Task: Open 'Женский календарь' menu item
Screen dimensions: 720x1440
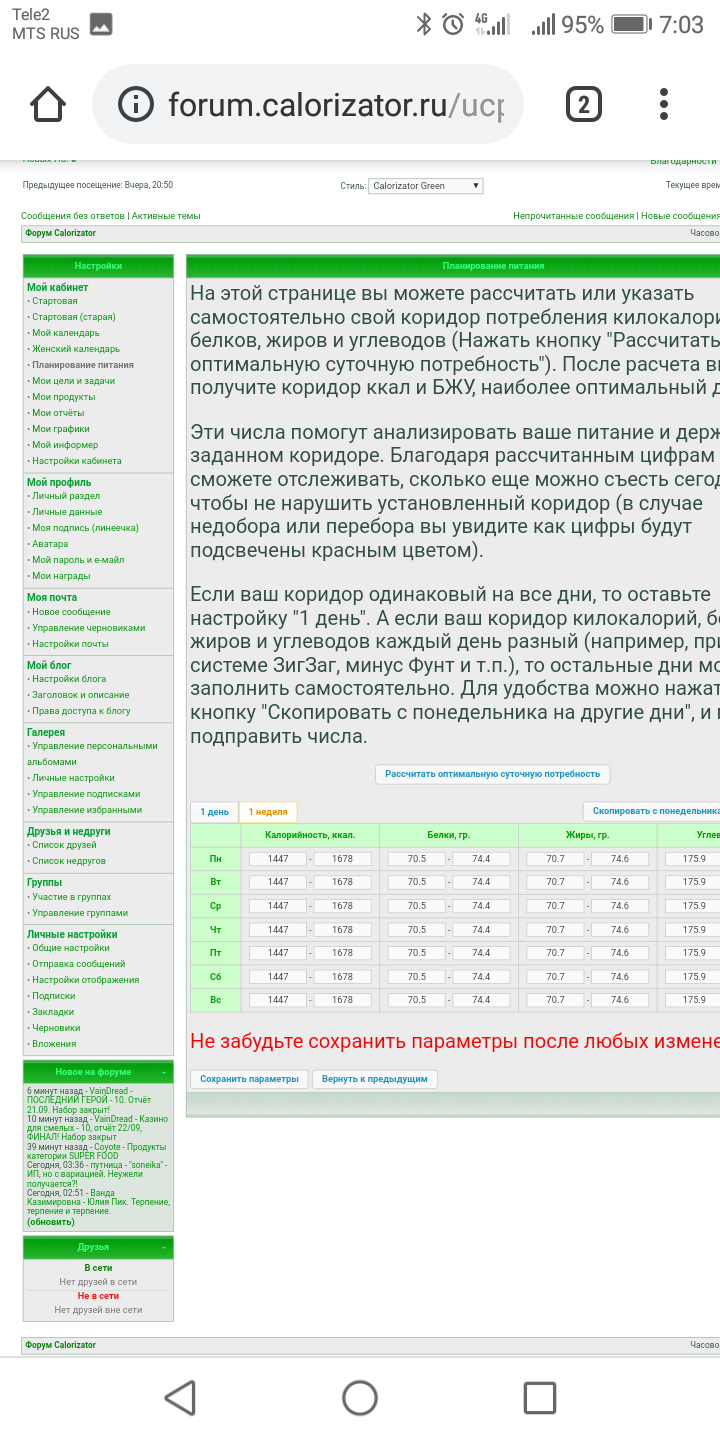Action: [76, 349]
